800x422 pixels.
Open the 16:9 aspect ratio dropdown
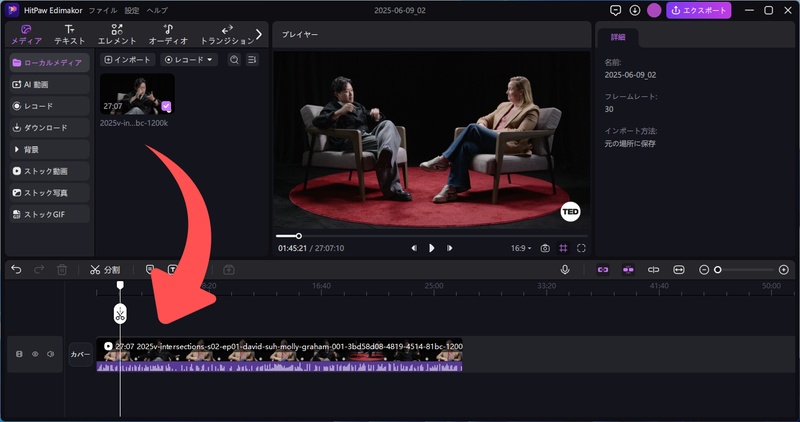pos(521,248)
